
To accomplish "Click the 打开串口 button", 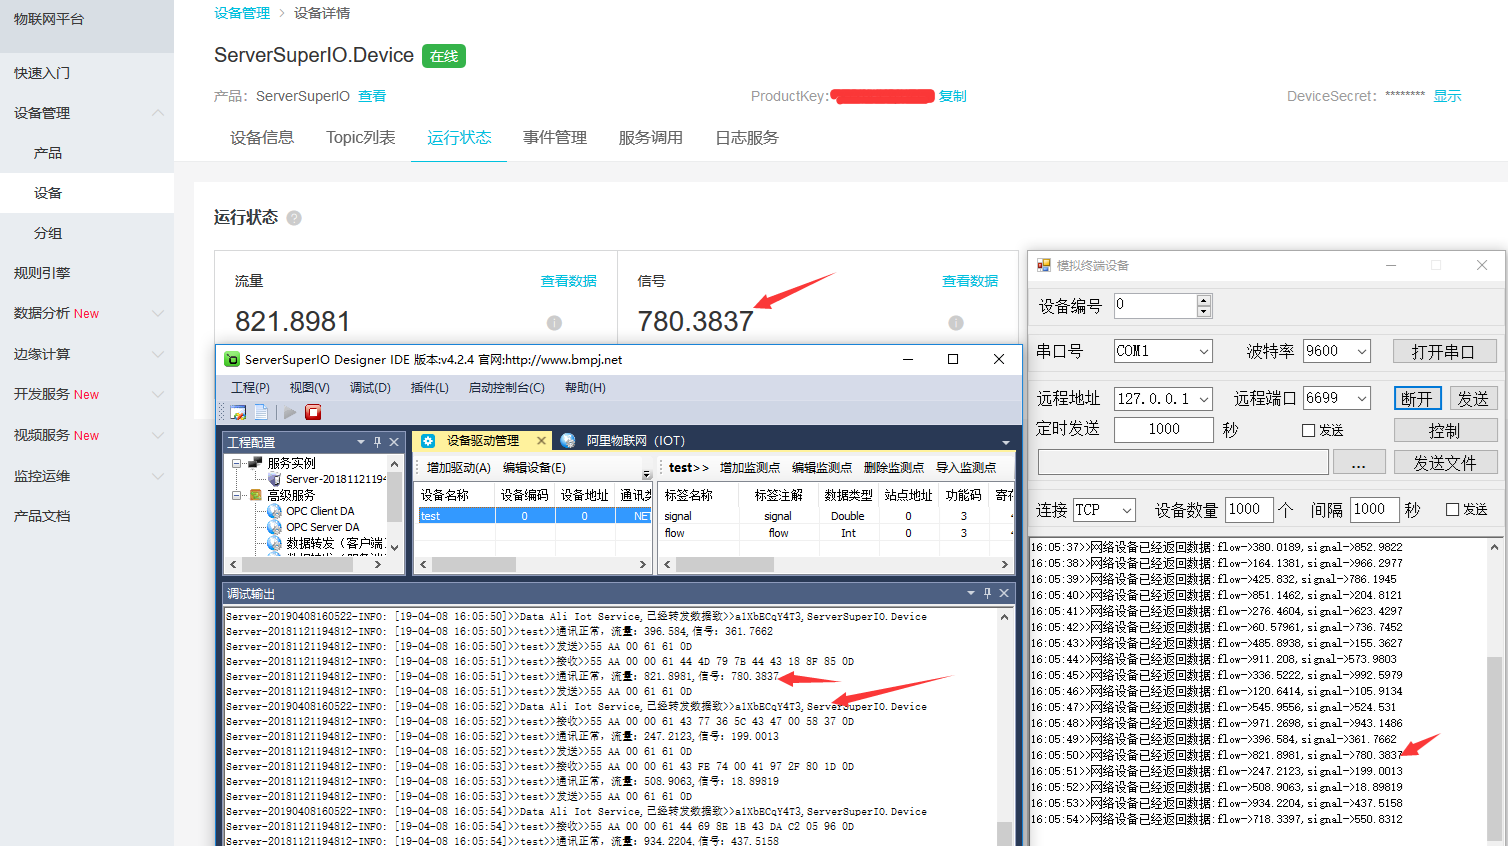I will point(1444,351).
